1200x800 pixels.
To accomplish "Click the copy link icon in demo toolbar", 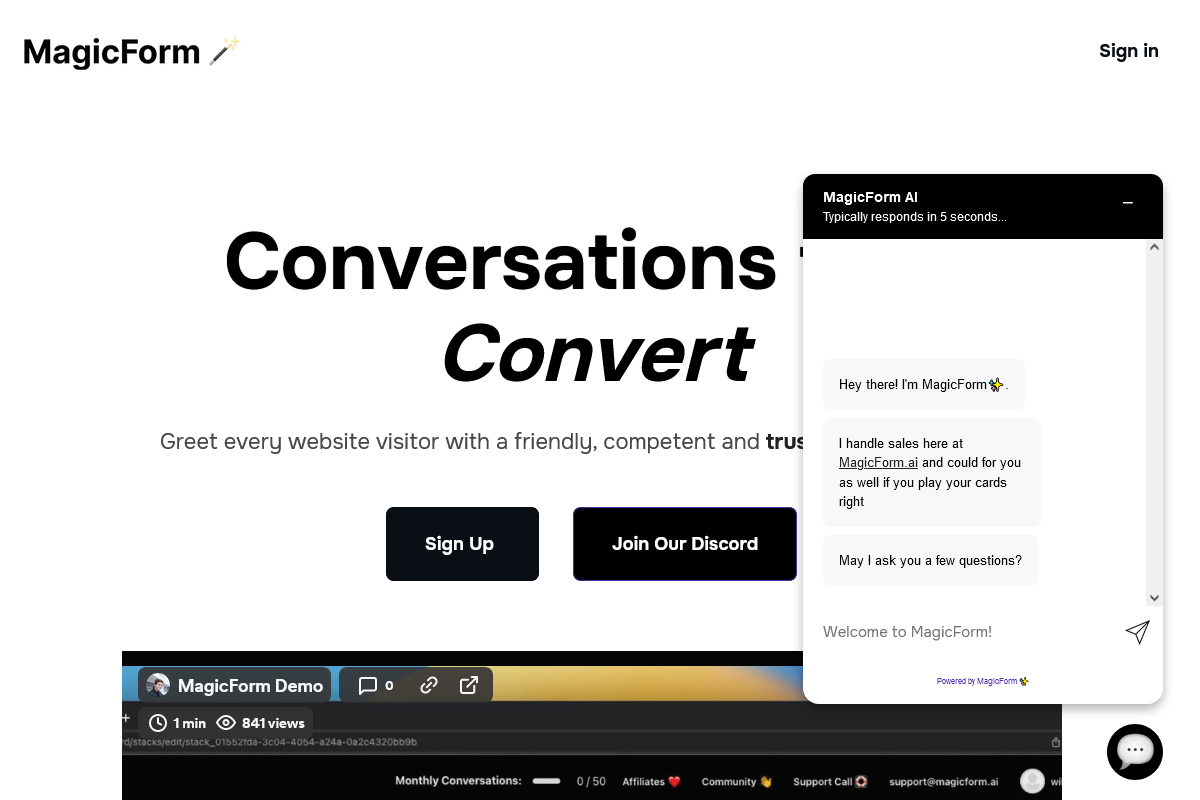I will coord(429,685).
